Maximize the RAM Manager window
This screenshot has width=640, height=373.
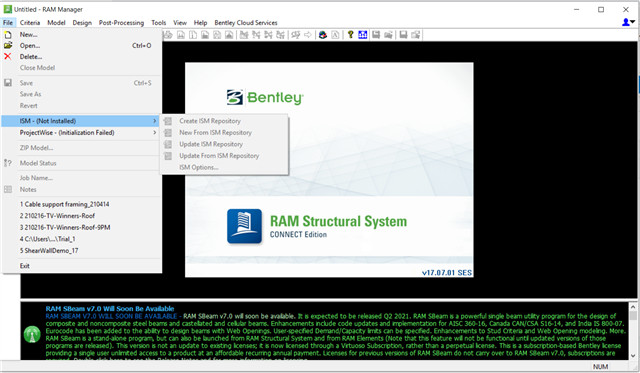point(601,9)
